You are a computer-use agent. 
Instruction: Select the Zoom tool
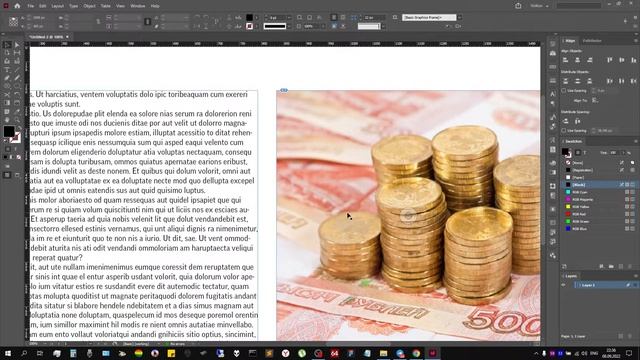click(17, 120)
